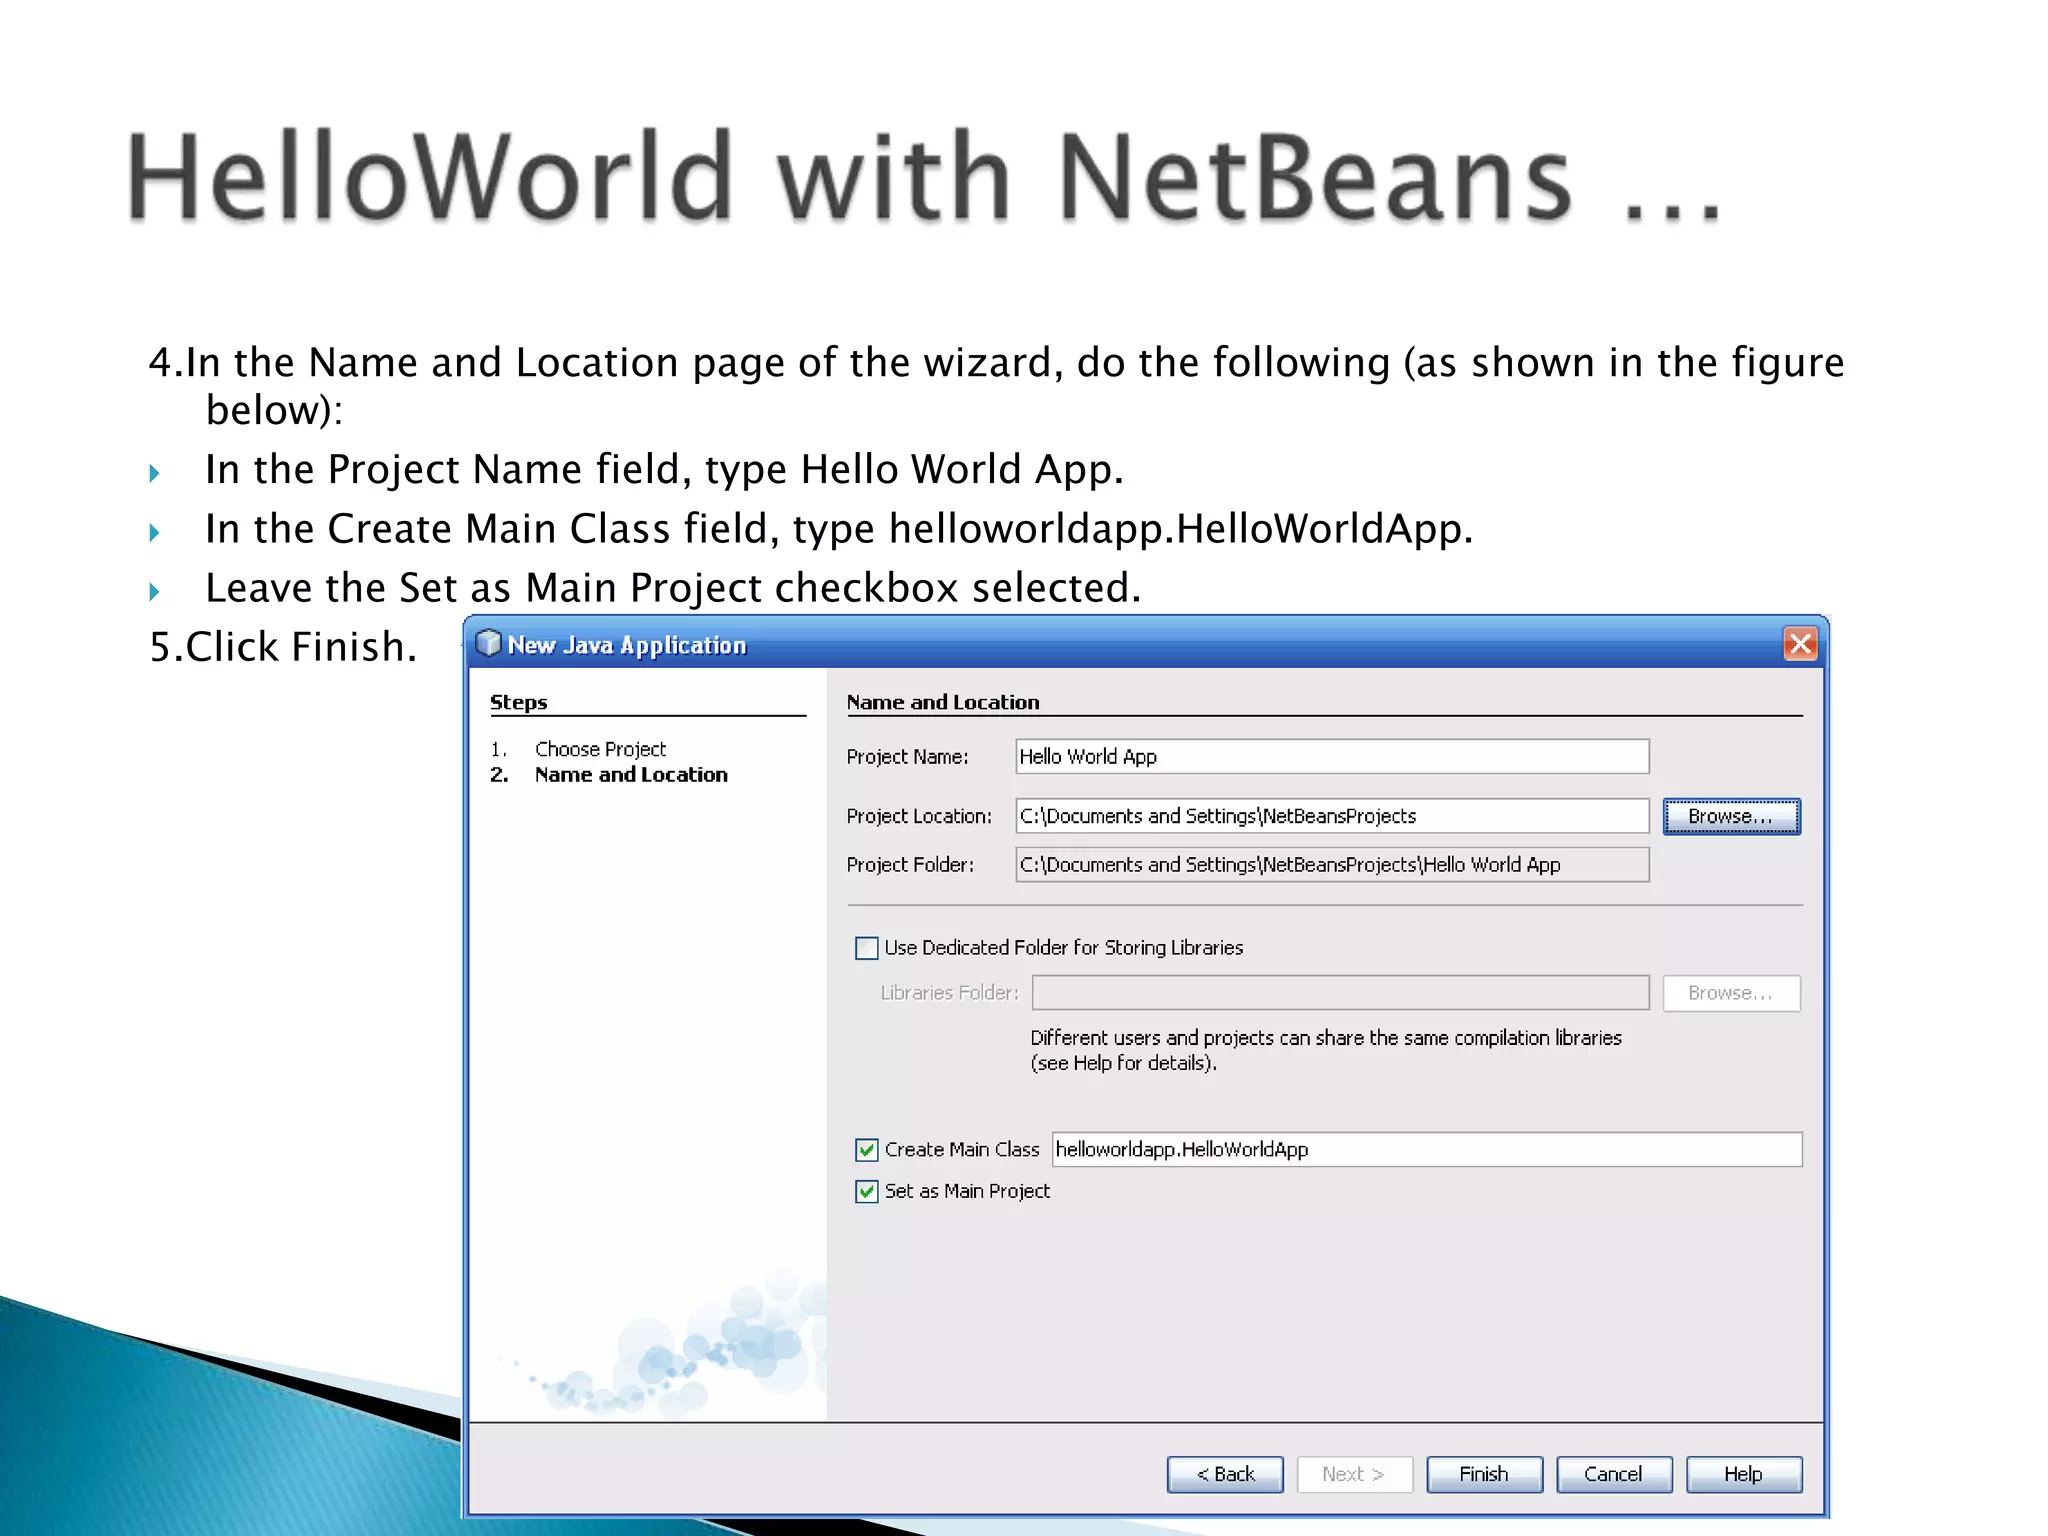Browse for the project location
The width and height of the screenshot is (2048, 1536).
tap(1732, 816)
